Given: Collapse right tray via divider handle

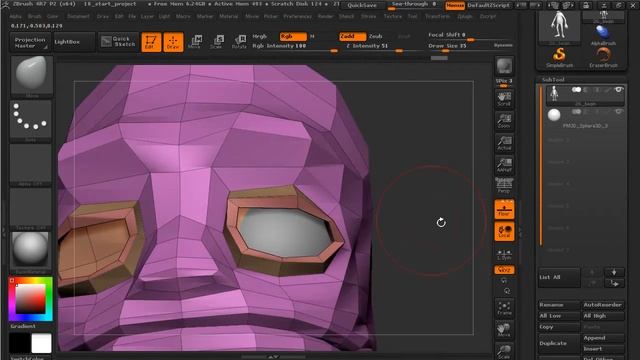Looking at the screenshot, I should [x=520, y=233].
